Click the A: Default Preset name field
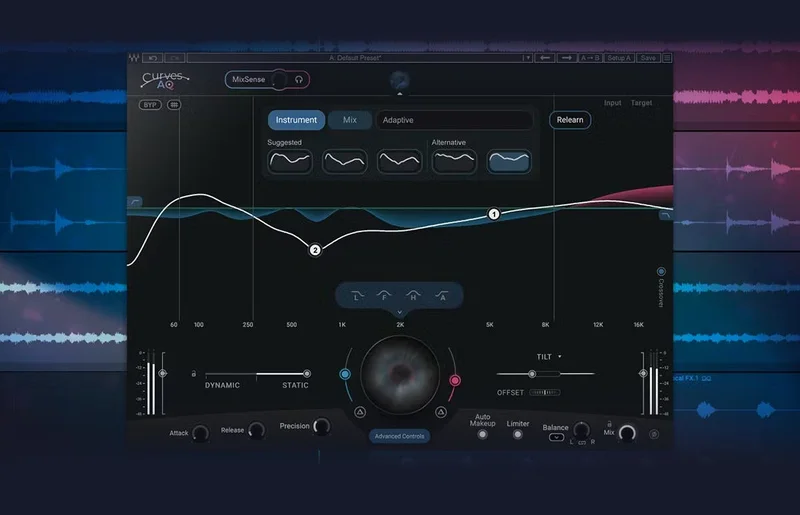The width and height of the screenshot is (800, 515). [355, 58]
